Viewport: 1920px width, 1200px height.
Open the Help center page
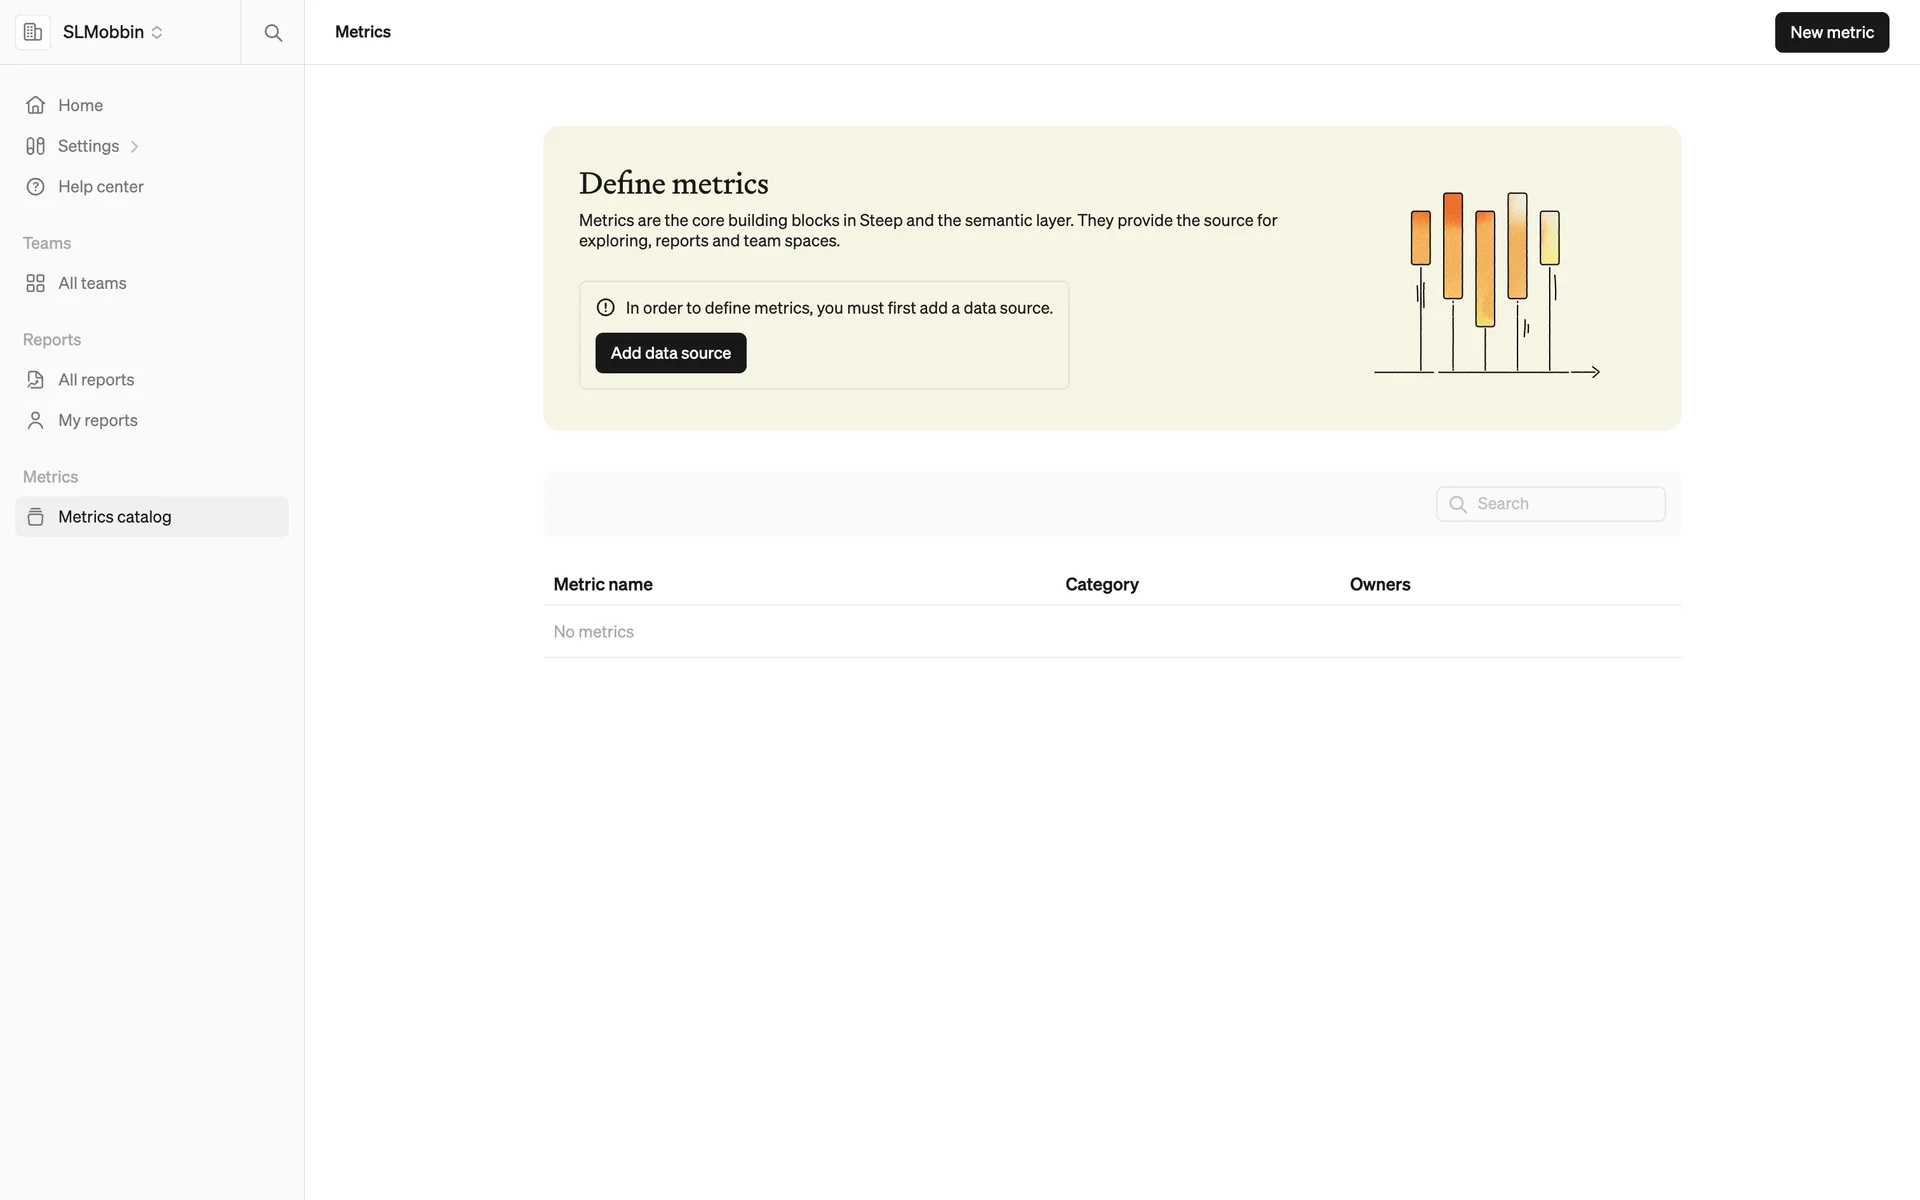coord(100,187)
